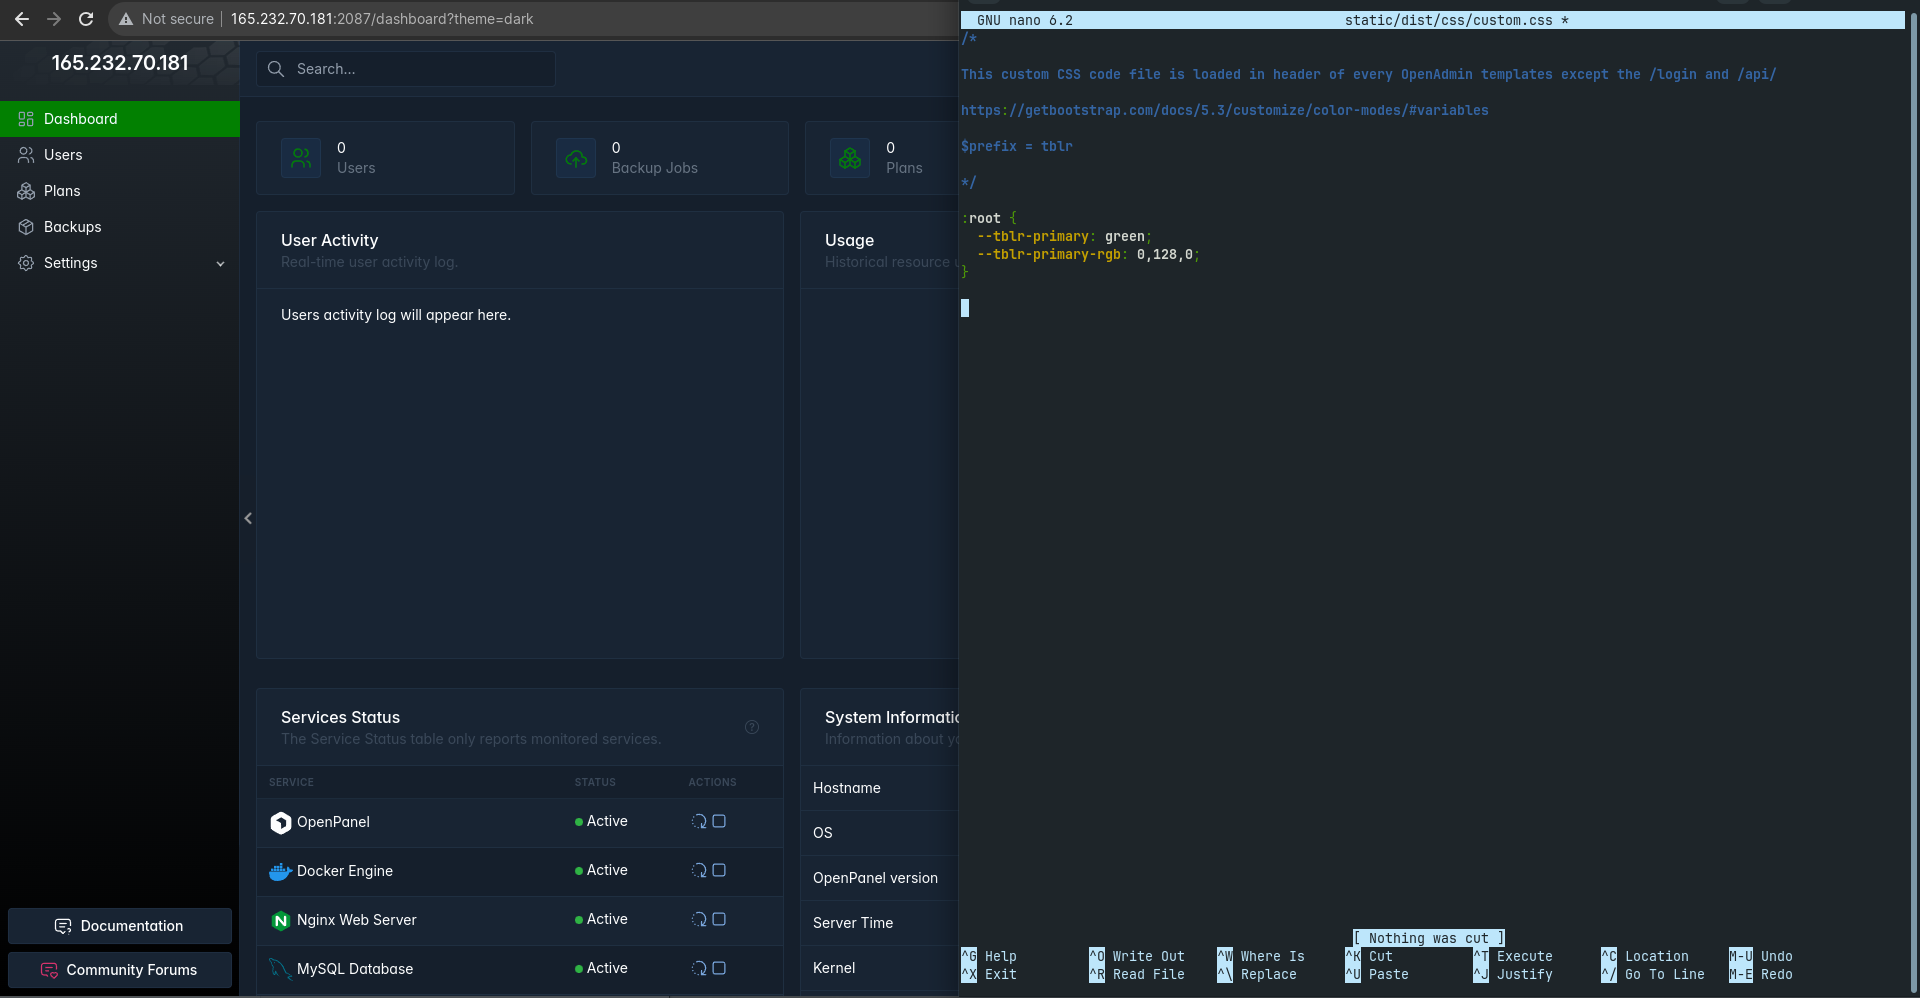Image resolution: width=1920 pixels, height=998 pixels.
Task: Click the MySQL Database Active status
Action: 601,968
